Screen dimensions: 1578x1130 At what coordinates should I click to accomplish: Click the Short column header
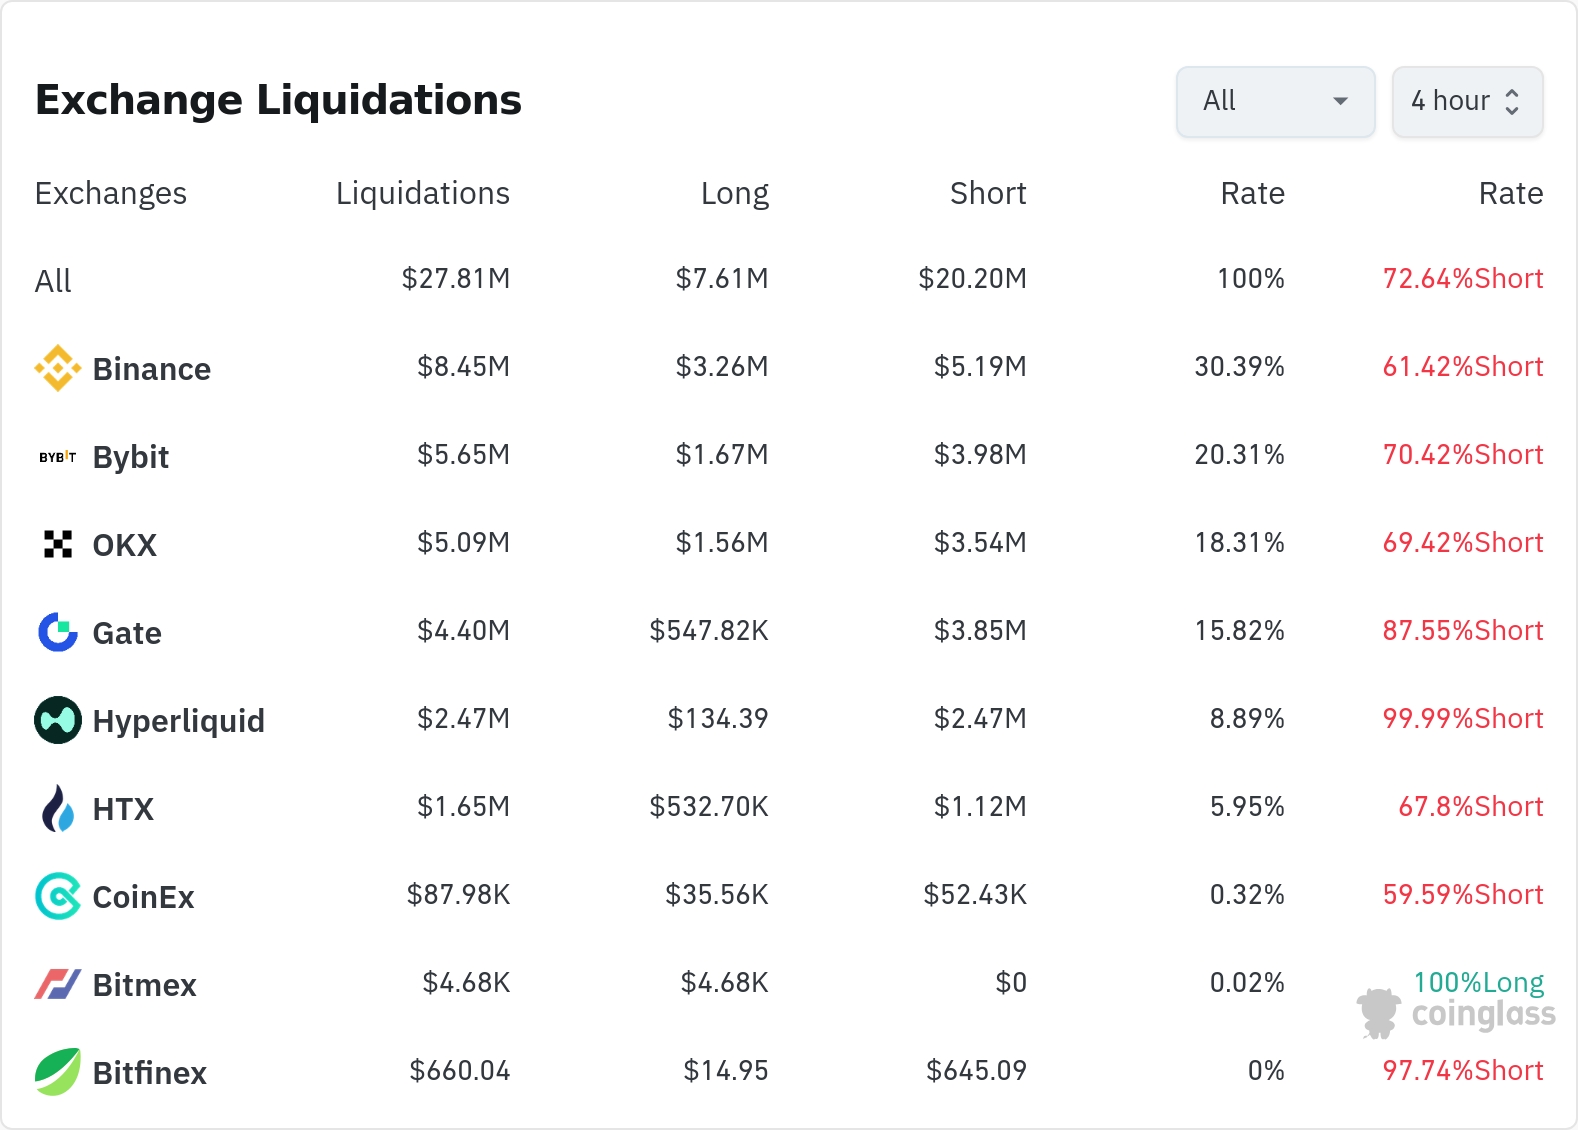tap(987, 193)
